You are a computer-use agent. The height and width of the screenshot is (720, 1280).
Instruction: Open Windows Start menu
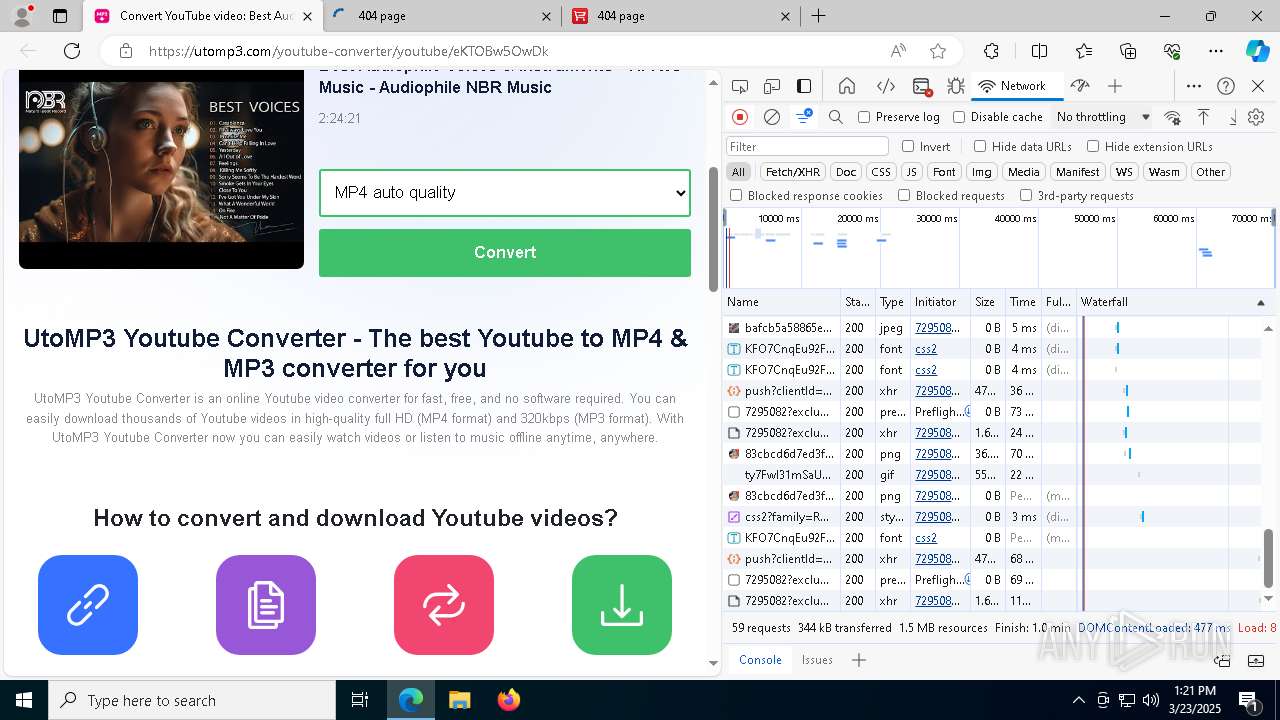[x=24, y=700]
